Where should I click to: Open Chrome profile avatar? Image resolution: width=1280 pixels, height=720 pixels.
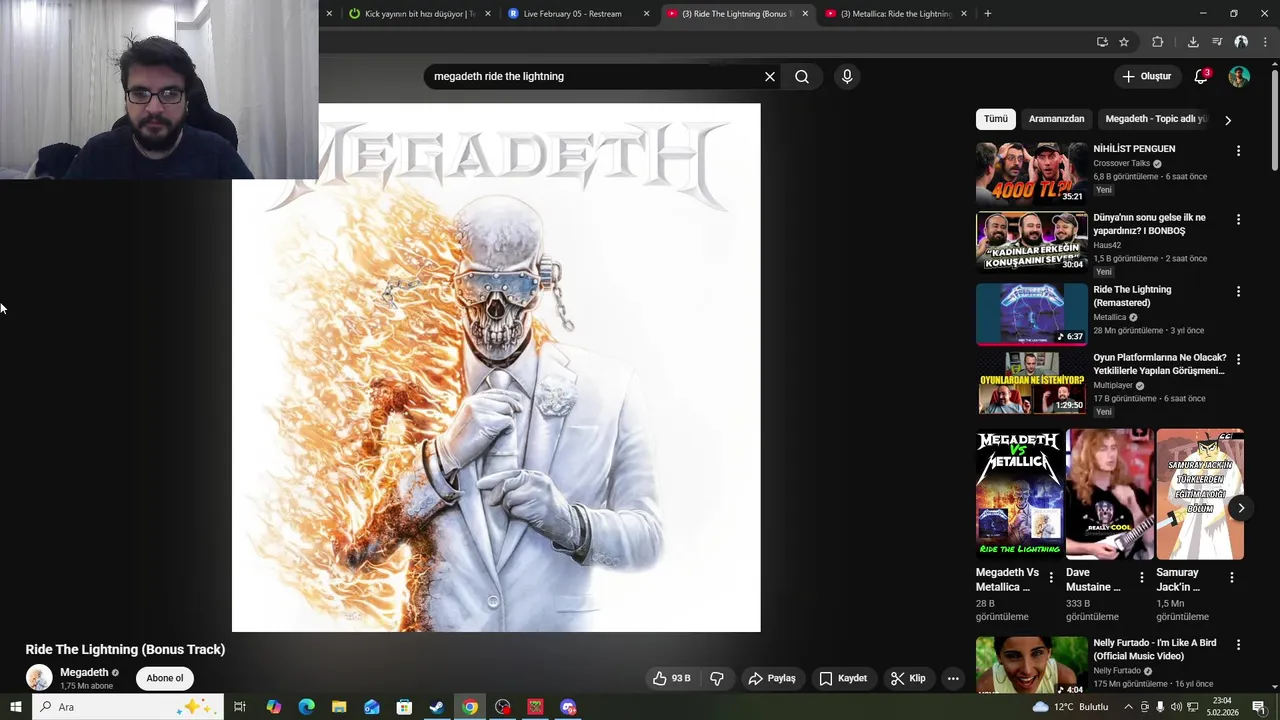1241,42
